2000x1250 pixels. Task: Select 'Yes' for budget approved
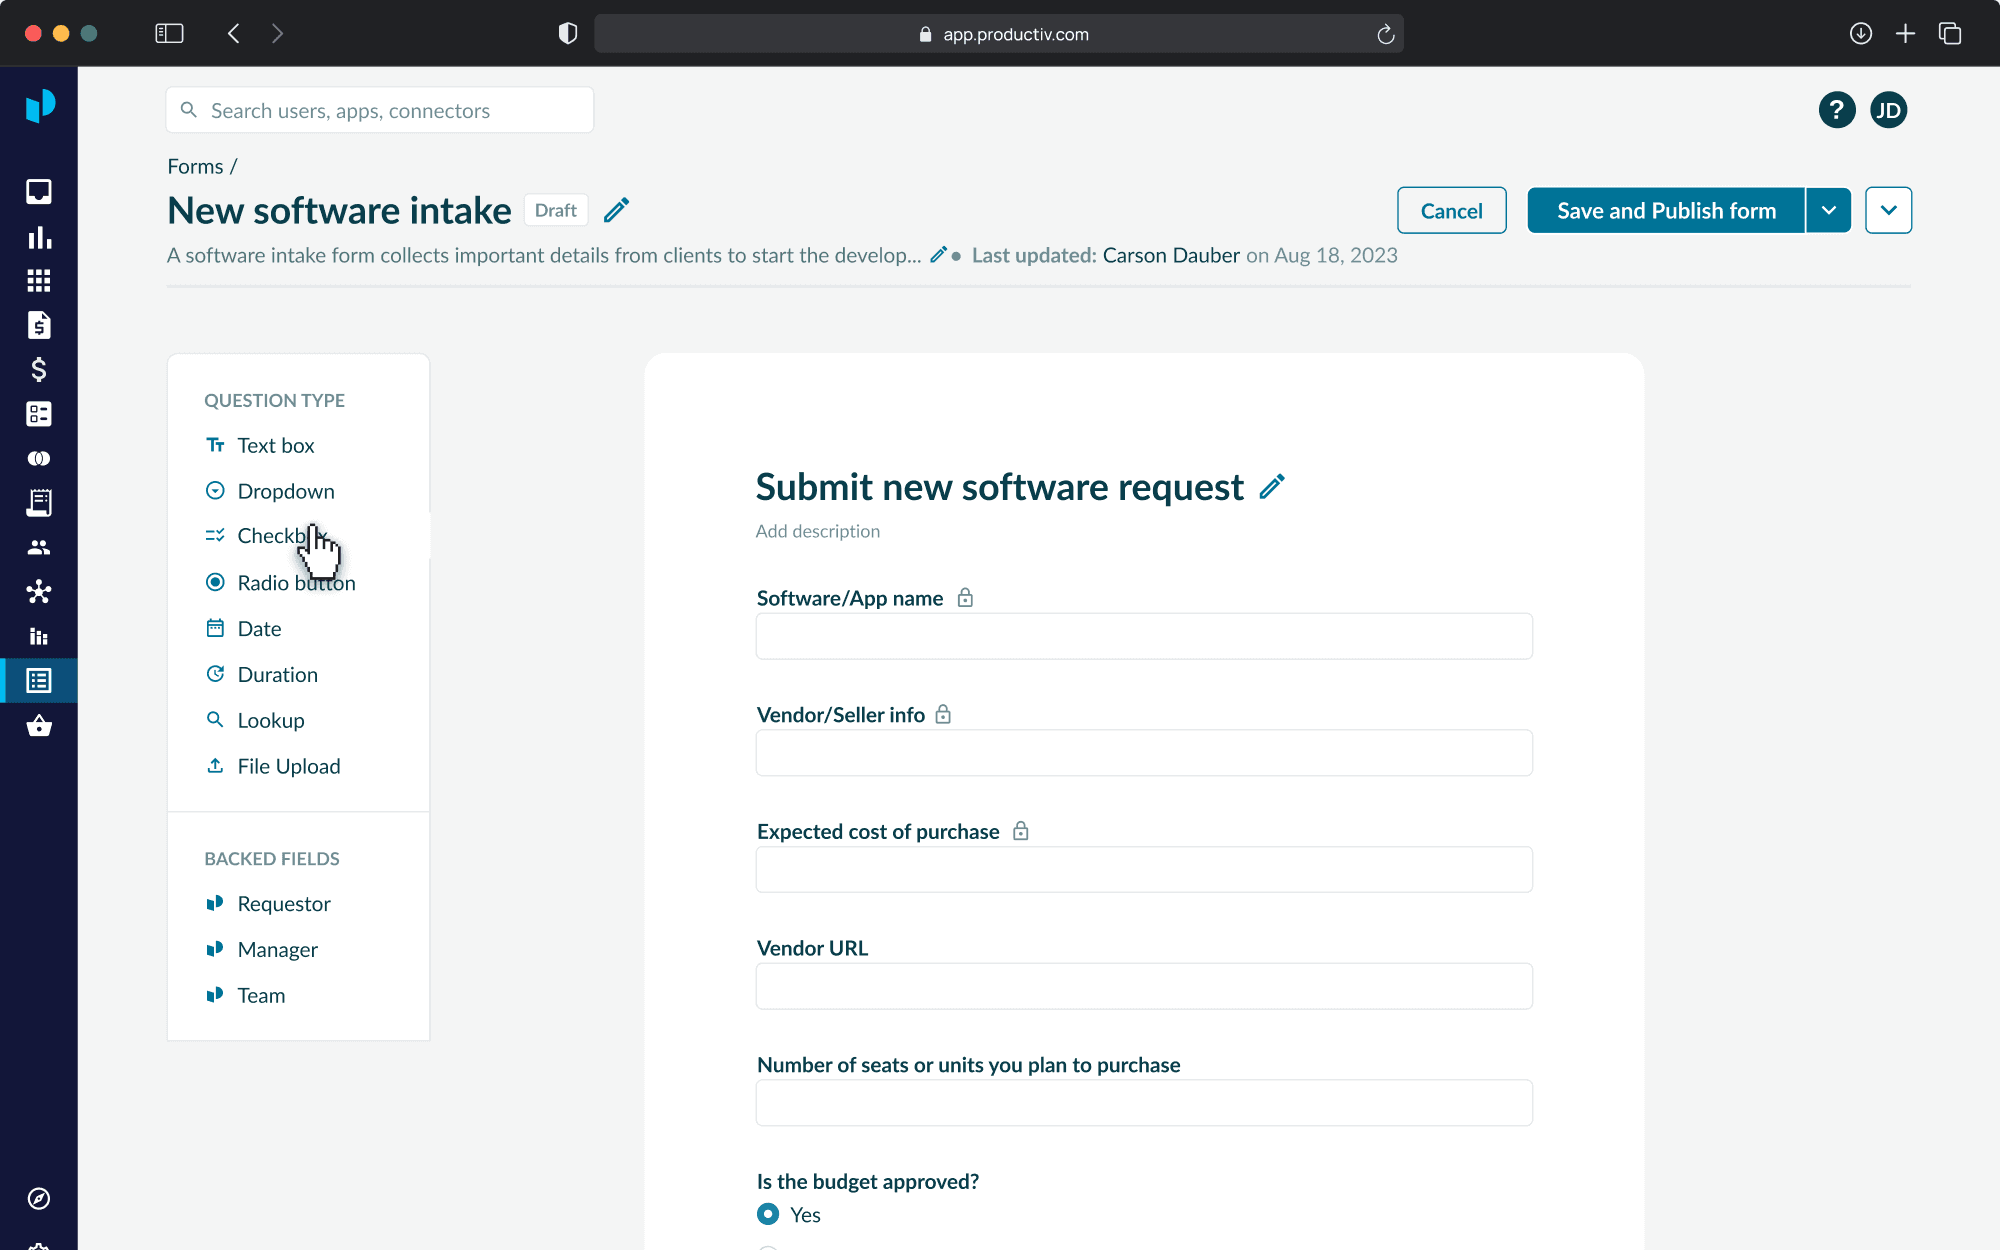pos(768,1214)
